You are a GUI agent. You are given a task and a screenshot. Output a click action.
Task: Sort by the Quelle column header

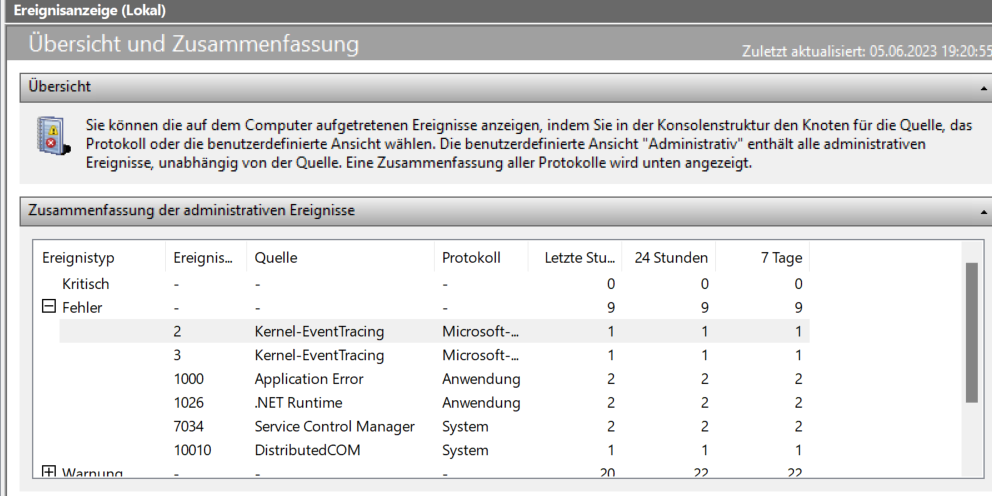point(276,258)
